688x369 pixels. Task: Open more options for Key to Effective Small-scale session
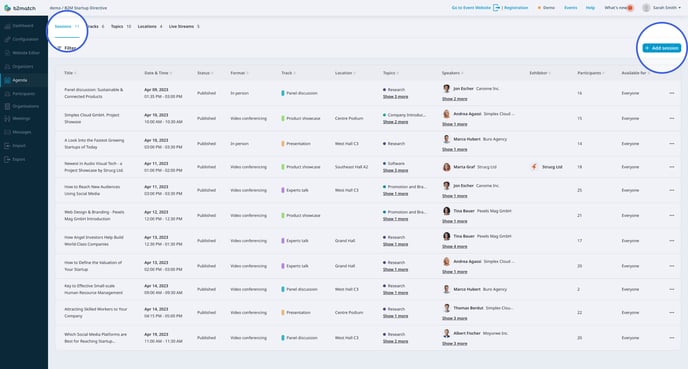click(672, 289)
